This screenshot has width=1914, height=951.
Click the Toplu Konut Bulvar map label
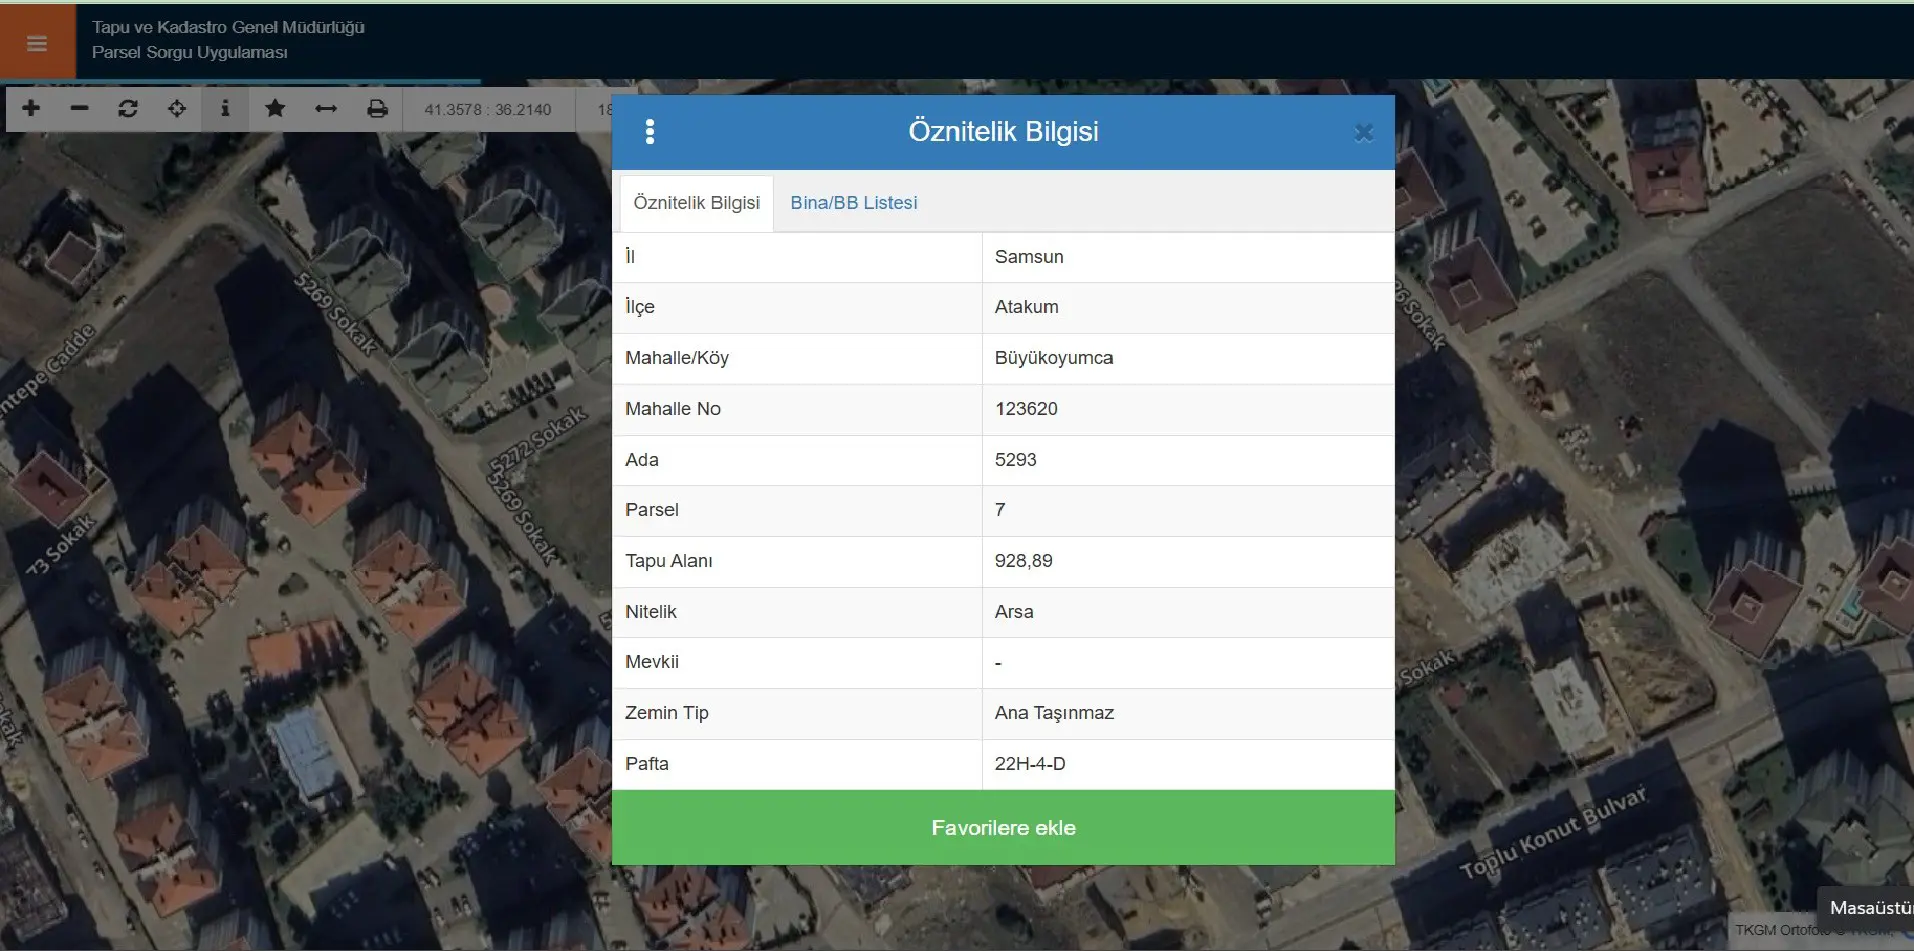coord(1552,832)
